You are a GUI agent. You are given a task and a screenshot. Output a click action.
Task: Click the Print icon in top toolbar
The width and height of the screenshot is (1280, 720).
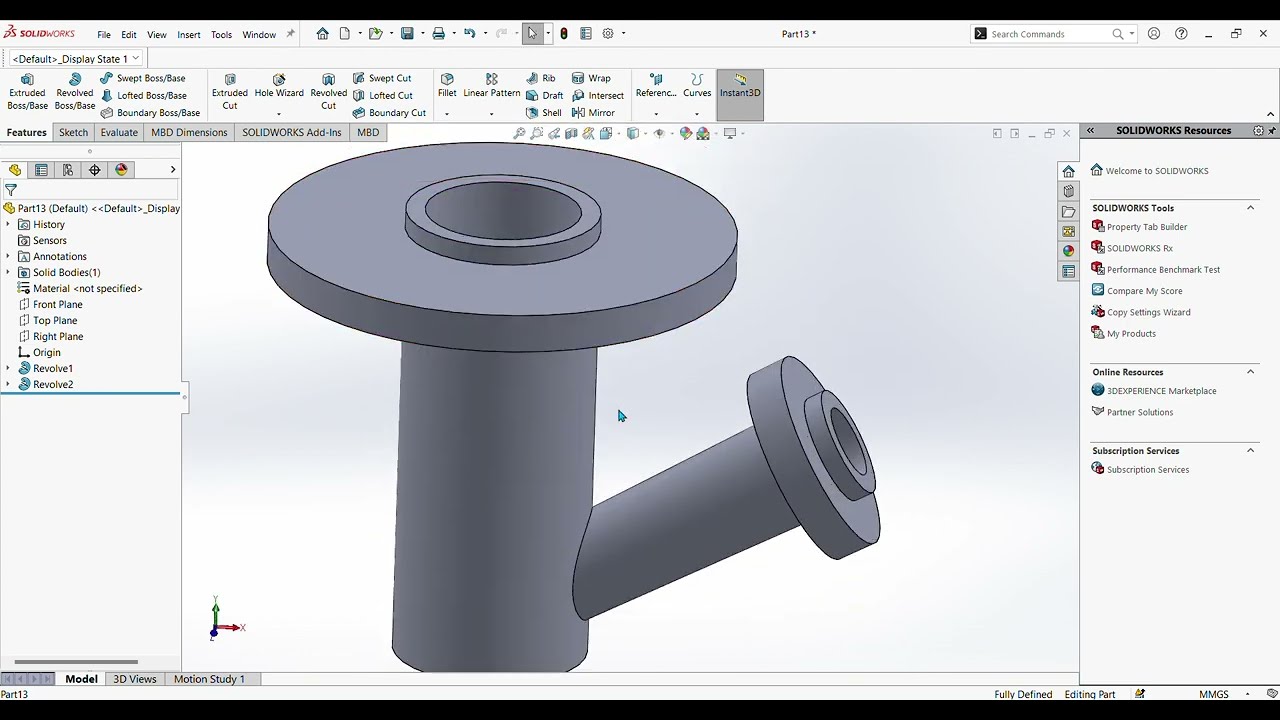[x=438, y=33]
